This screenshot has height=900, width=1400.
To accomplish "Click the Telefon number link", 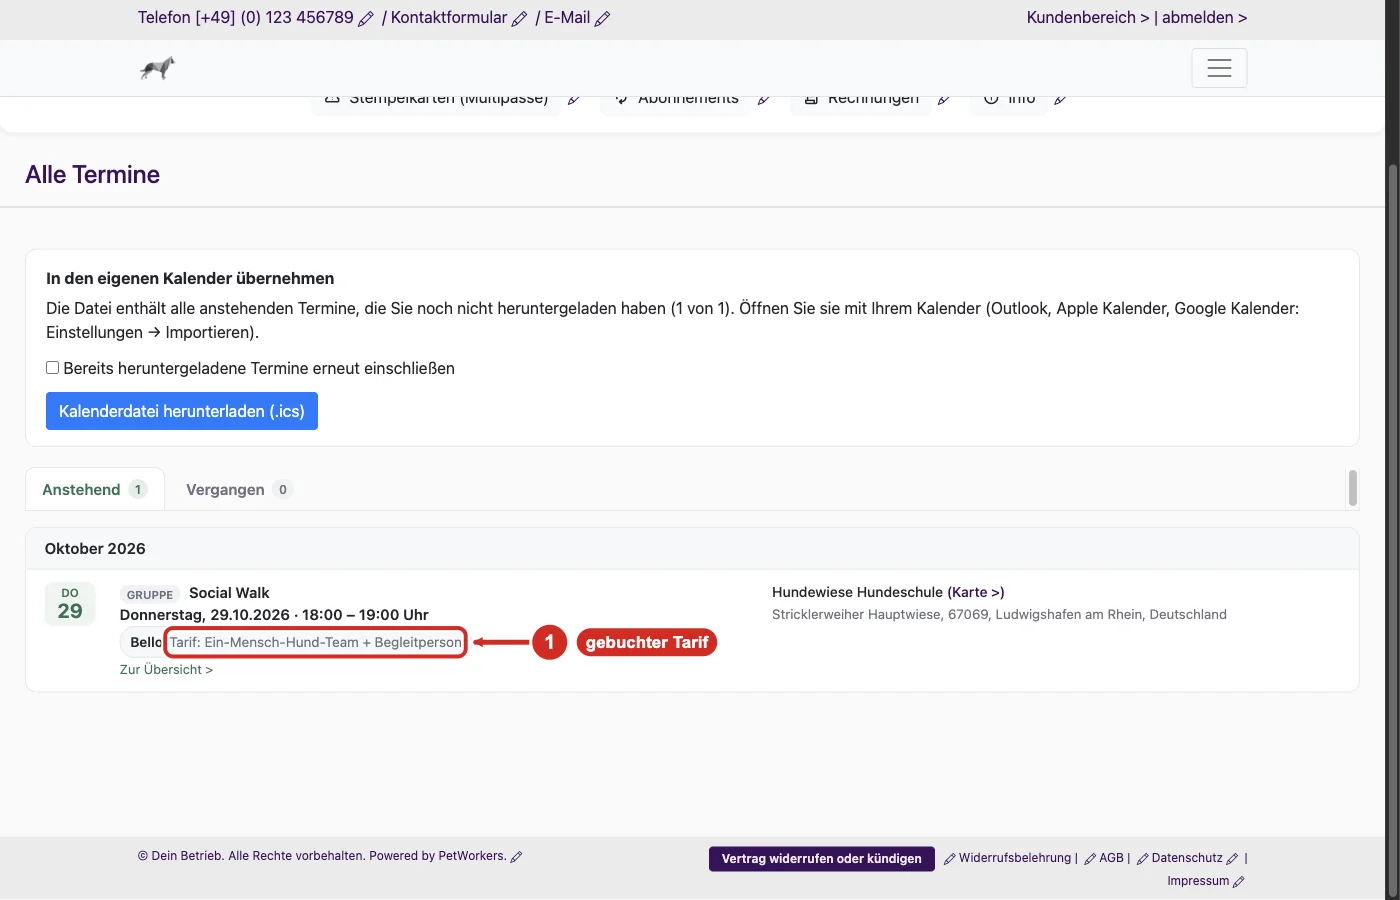I will [x=246, y=17].
